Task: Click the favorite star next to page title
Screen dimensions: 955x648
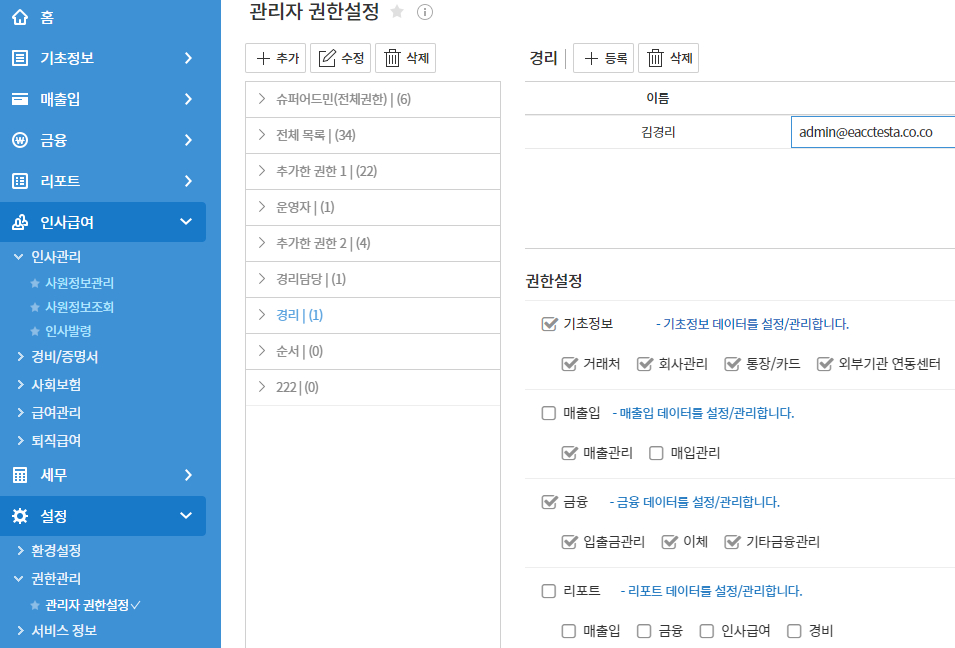Action: (x=397, y=12)
